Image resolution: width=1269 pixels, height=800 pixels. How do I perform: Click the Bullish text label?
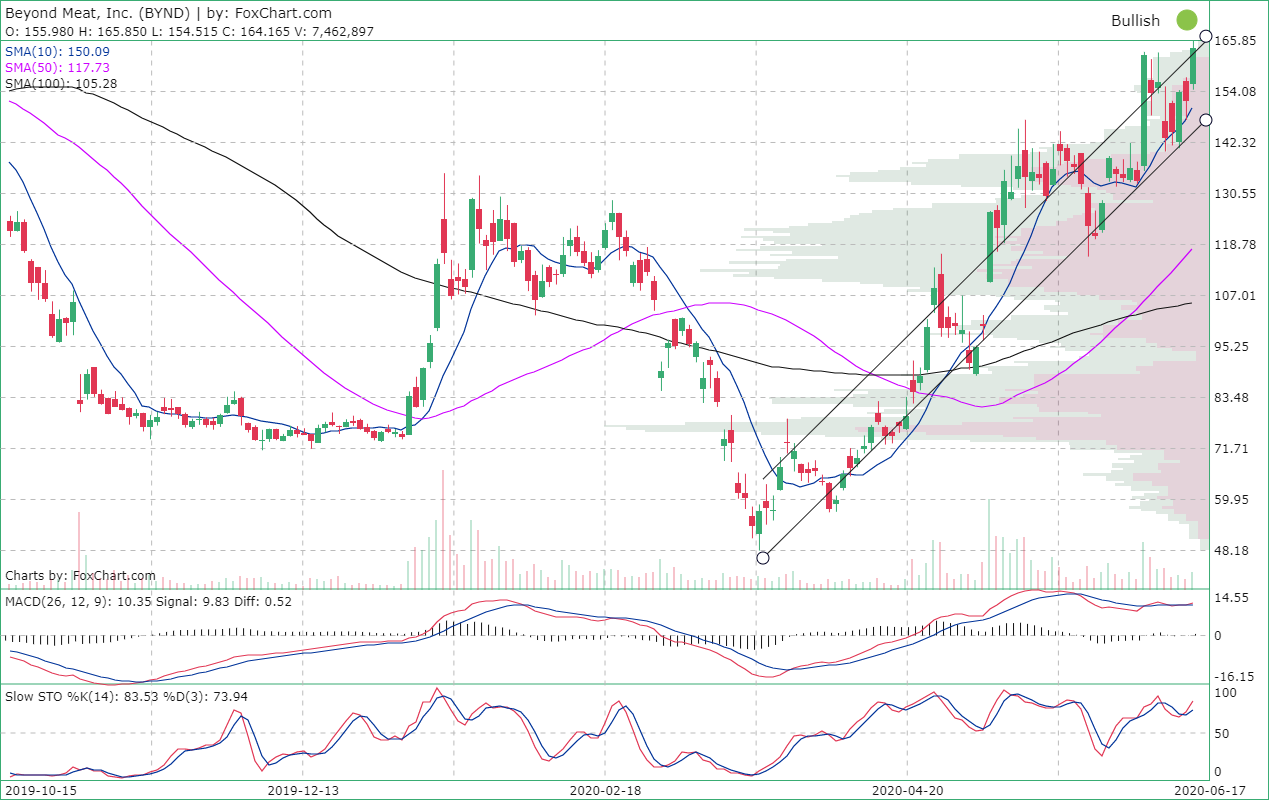1137,20
